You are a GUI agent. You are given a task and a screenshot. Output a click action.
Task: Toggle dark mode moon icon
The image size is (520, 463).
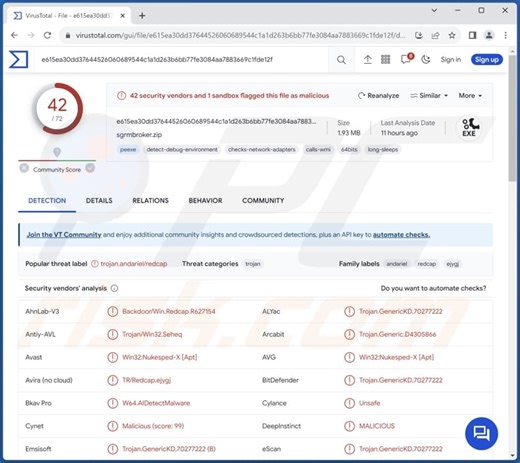426,60
